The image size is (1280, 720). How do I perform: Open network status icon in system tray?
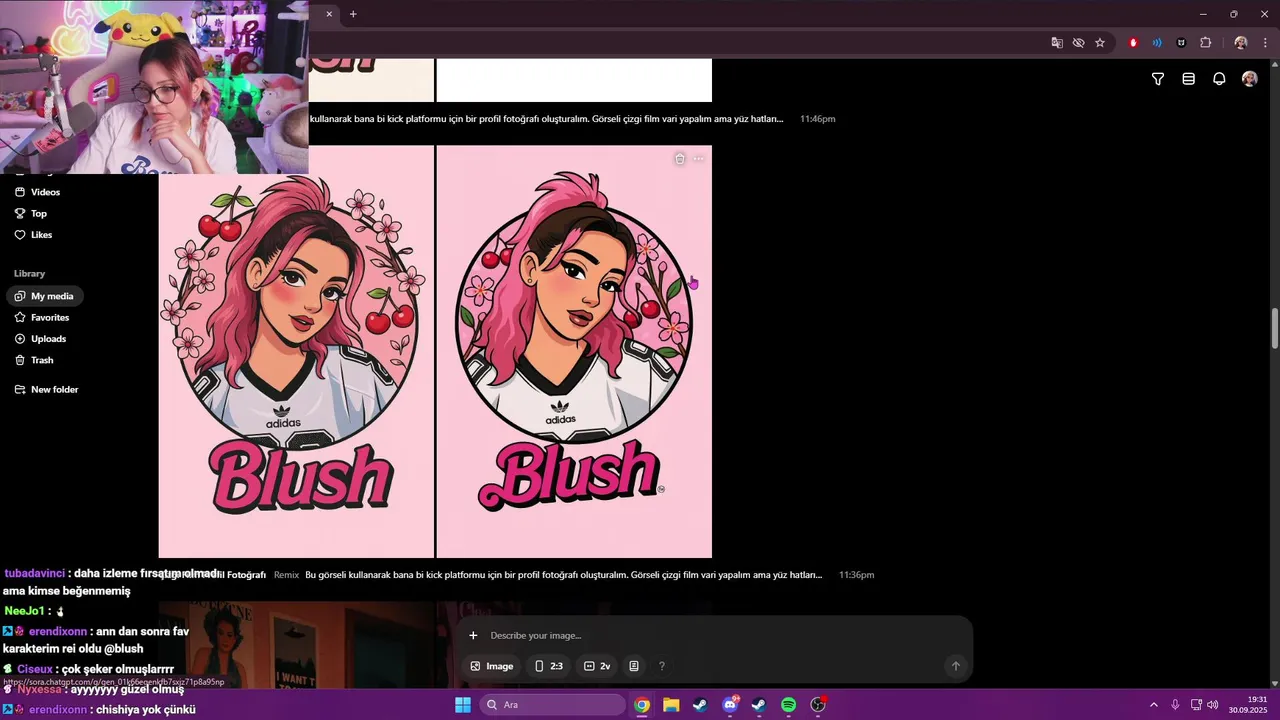[x=1196, y=705]
